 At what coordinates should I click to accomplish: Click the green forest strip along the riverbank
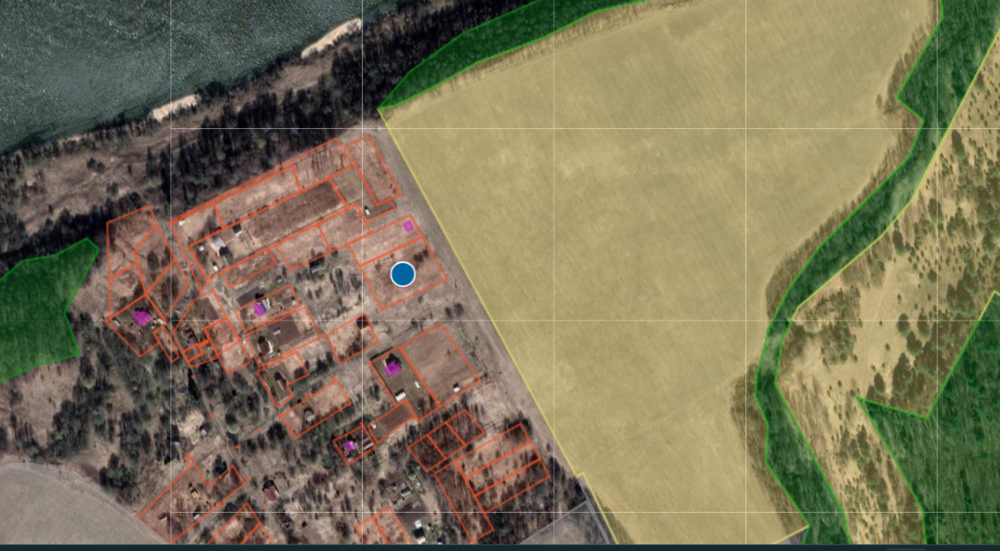pyautogui.click(x=480, y=45)
